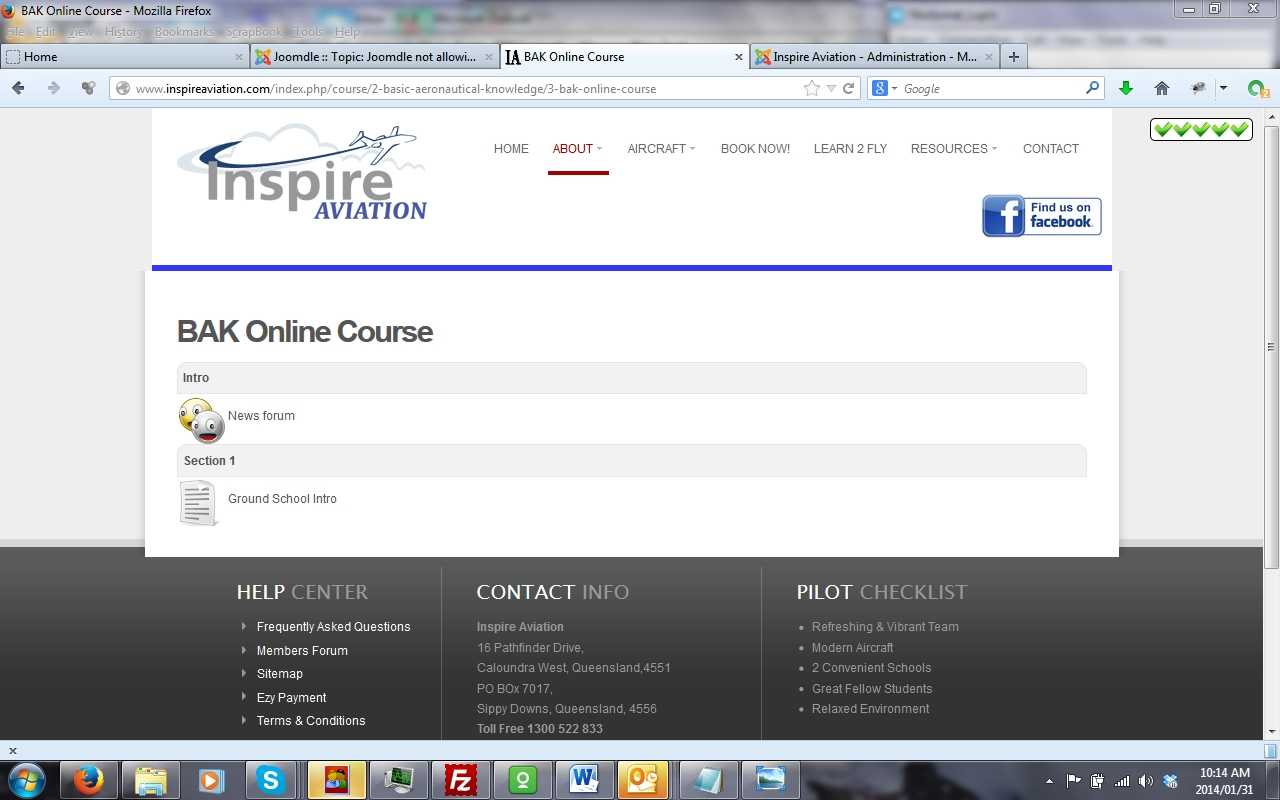
Task: Click the Firefox home button
Action: tap(1161, 88)
